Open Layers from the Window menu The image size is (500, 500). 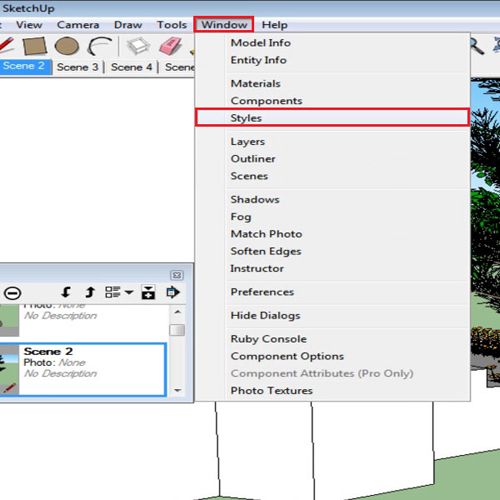(333, 141)
